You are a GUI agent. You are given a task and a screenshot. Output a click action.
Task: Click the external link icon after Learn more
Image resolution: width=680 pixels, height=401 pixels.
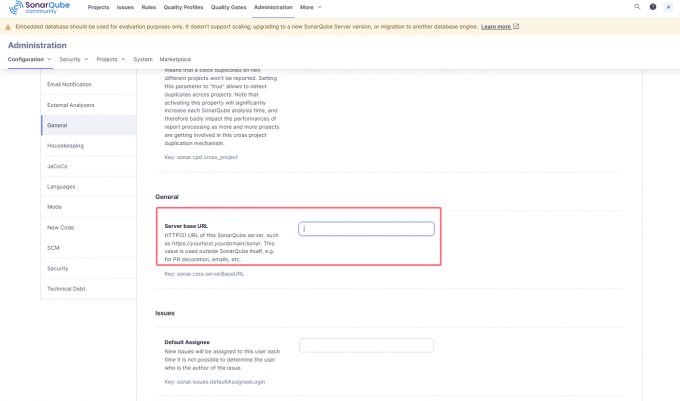pyautogui.click(x=516, y=26)
